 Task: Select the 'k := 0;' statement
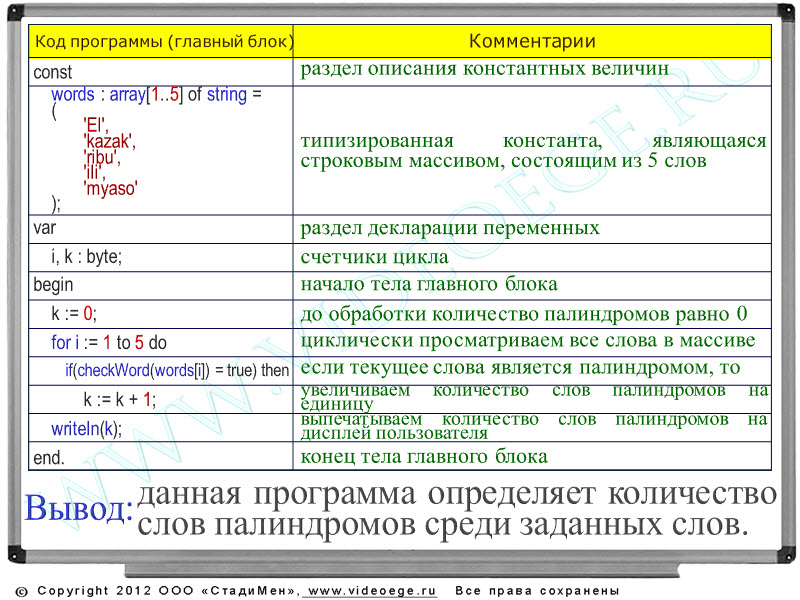pos(73,313)
